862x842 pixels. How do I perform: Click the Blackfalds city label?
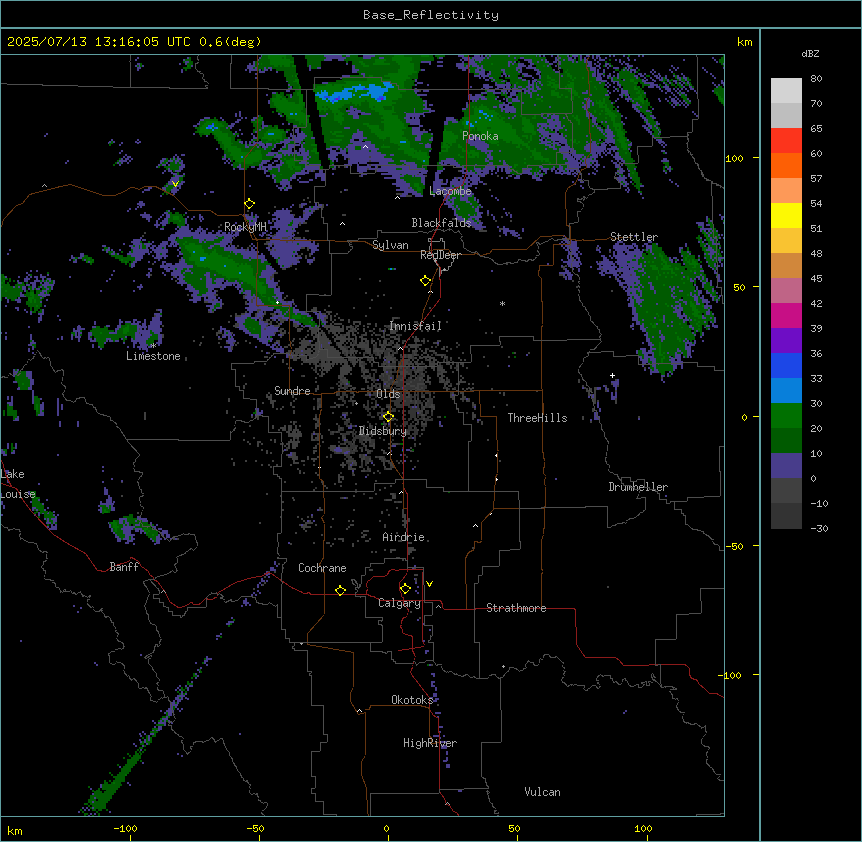click(x=441, y=223)
